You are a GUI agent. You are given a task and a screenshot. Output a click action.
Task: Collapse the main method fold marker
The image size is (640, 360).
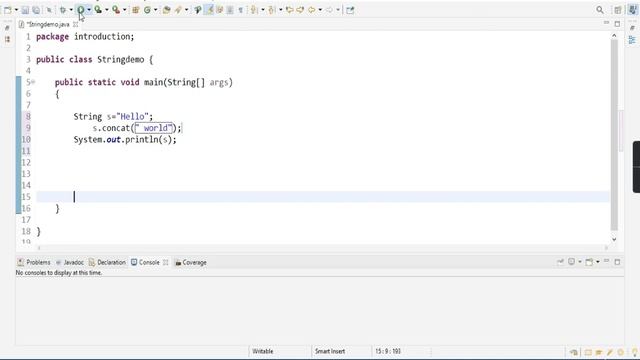(x=33, y=82)
